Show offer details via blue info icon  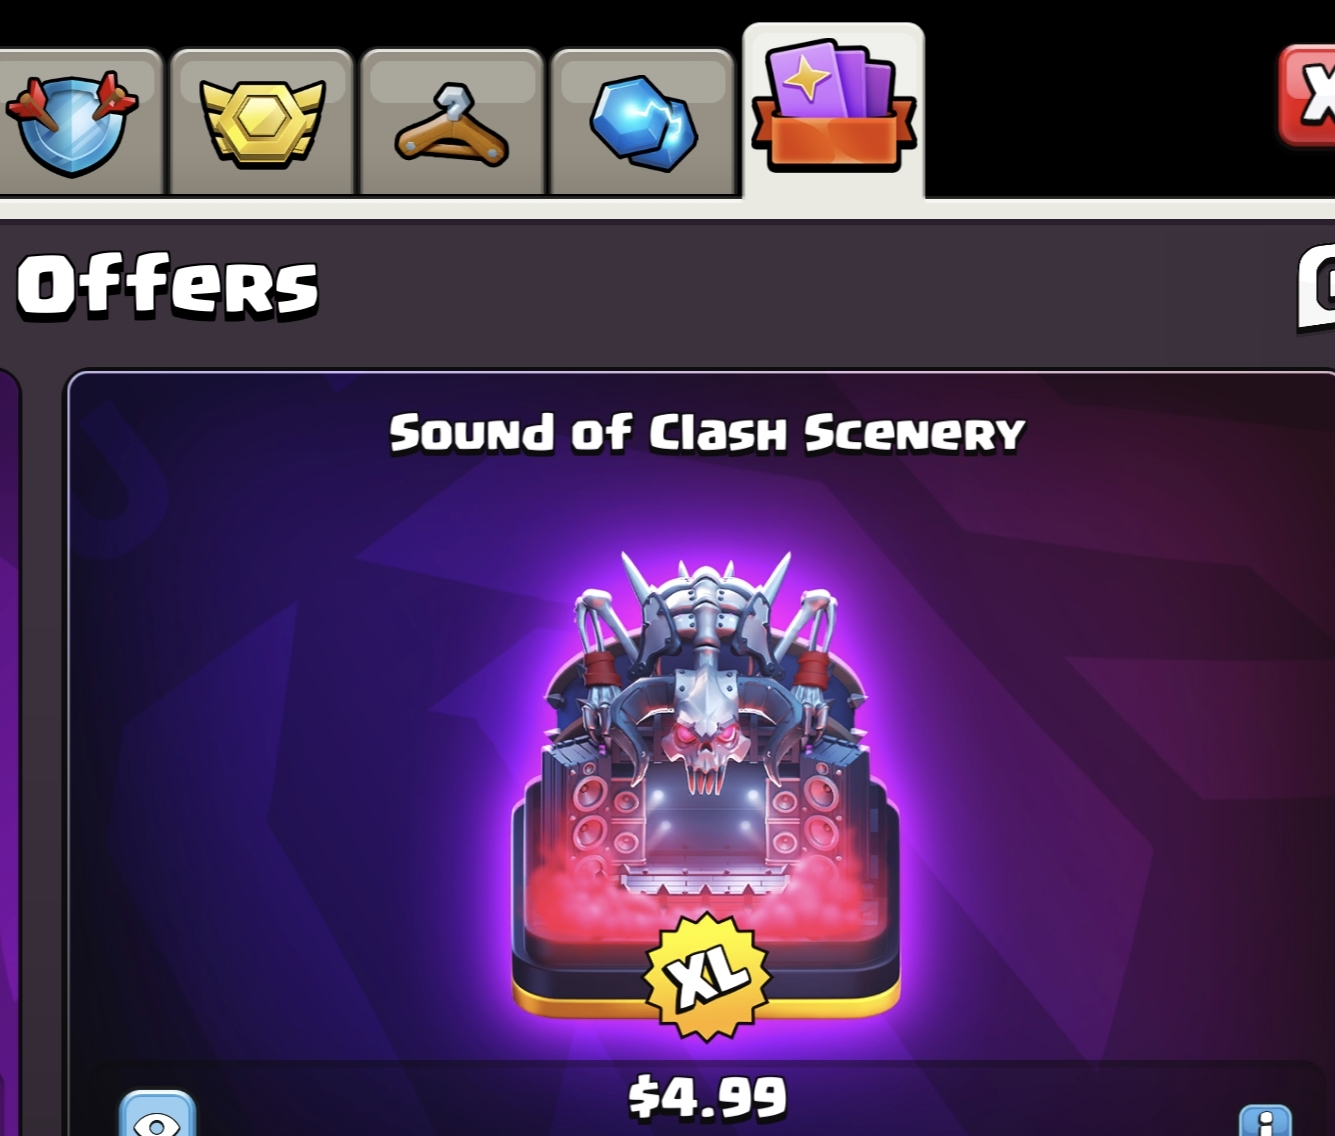(1265, 1120)
